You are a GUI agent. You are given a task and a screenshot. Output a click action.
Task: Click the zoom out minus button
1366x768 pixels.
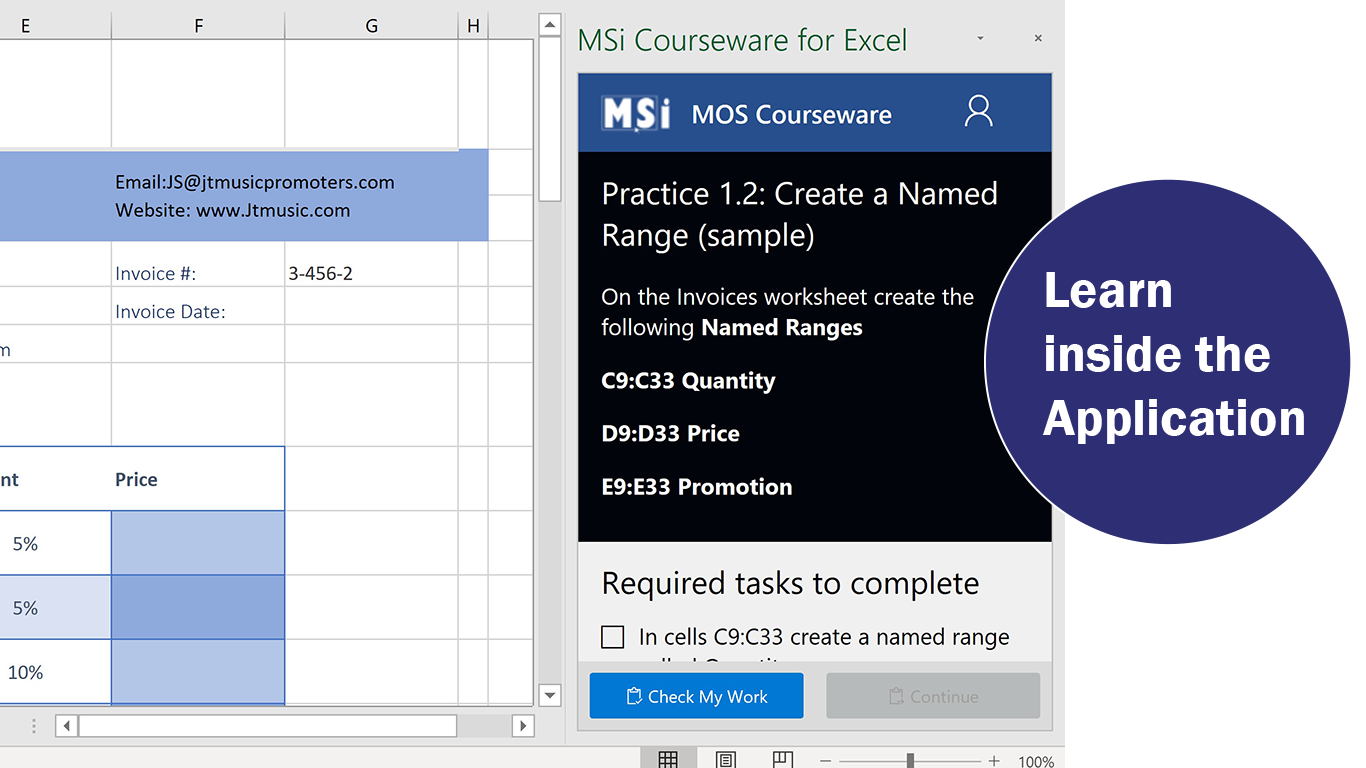825,761
